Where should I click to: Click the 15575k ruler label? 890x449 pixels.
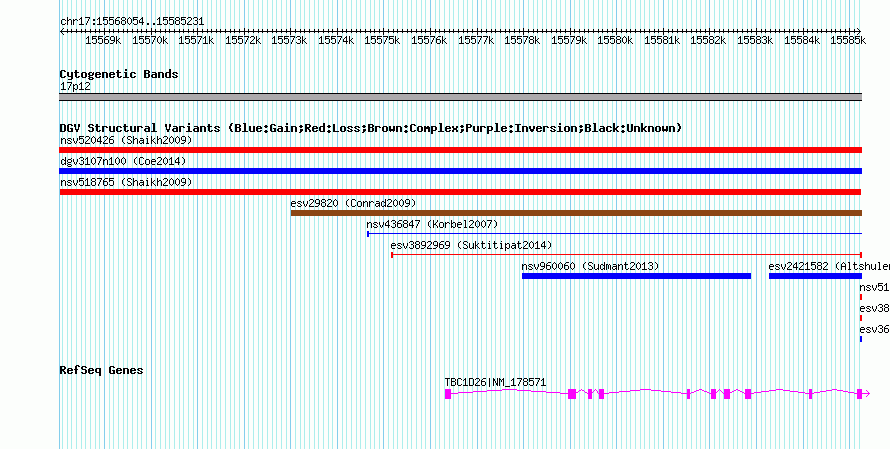pos(383,40)
